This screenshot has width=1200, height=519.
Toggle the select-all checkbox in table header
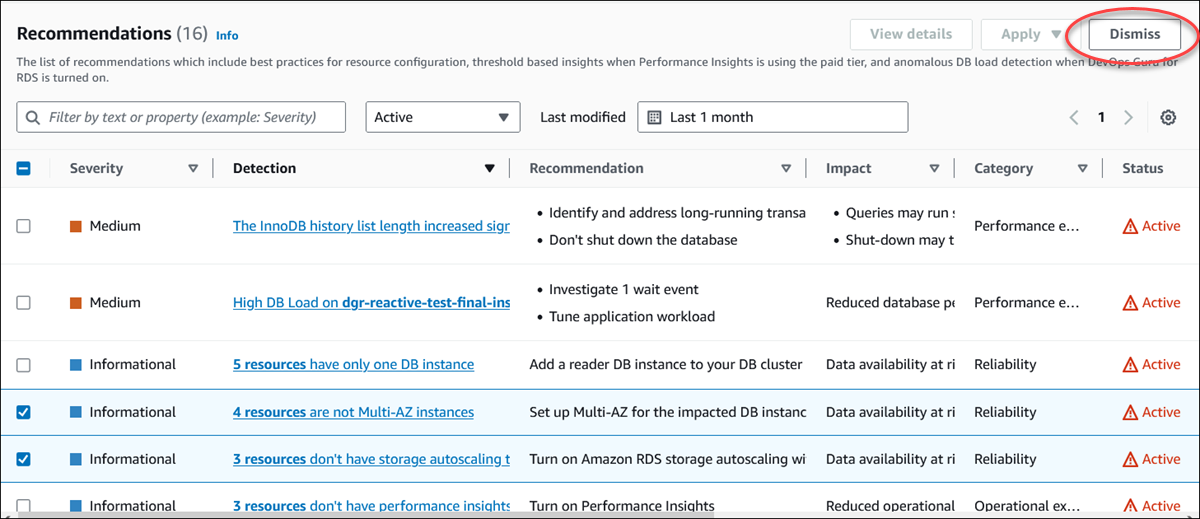coord(24,169)
